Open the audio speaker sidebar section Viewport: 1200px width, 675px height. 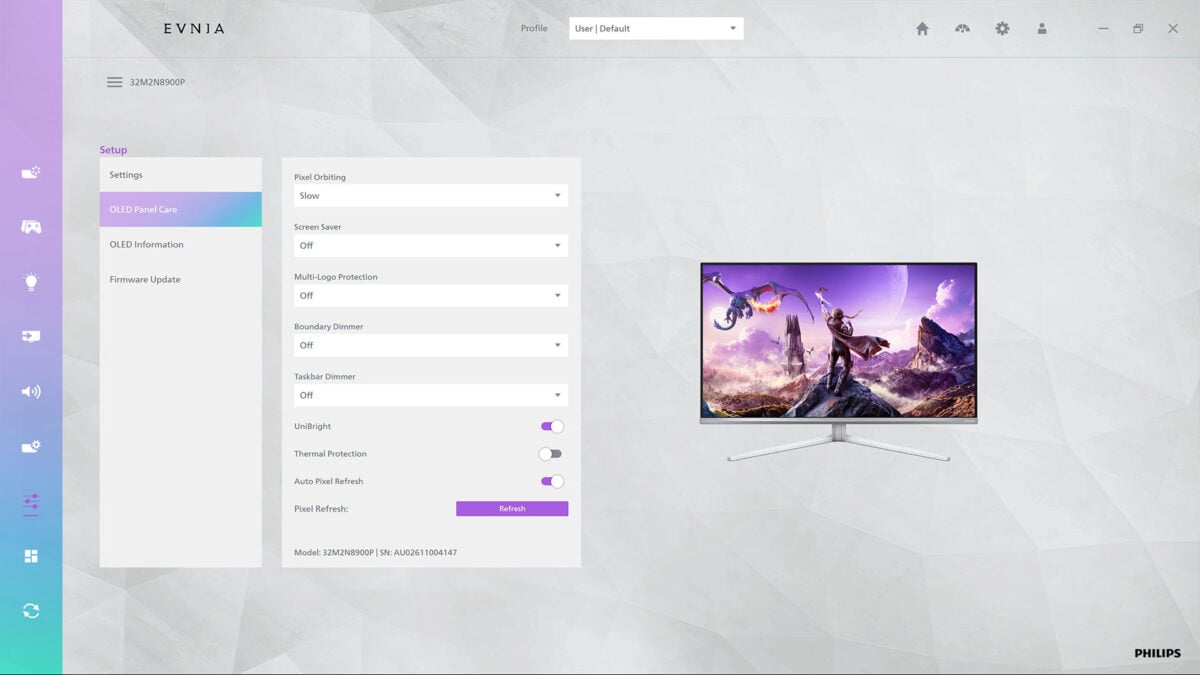31,391
